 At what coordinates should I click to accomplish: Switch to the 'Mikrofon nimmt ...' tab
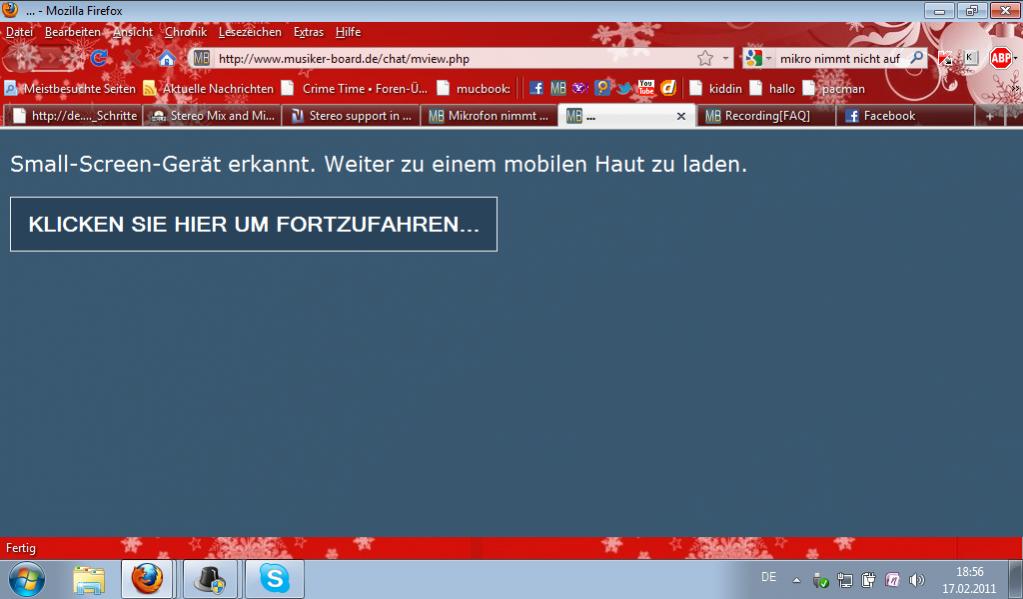[489, 115]
